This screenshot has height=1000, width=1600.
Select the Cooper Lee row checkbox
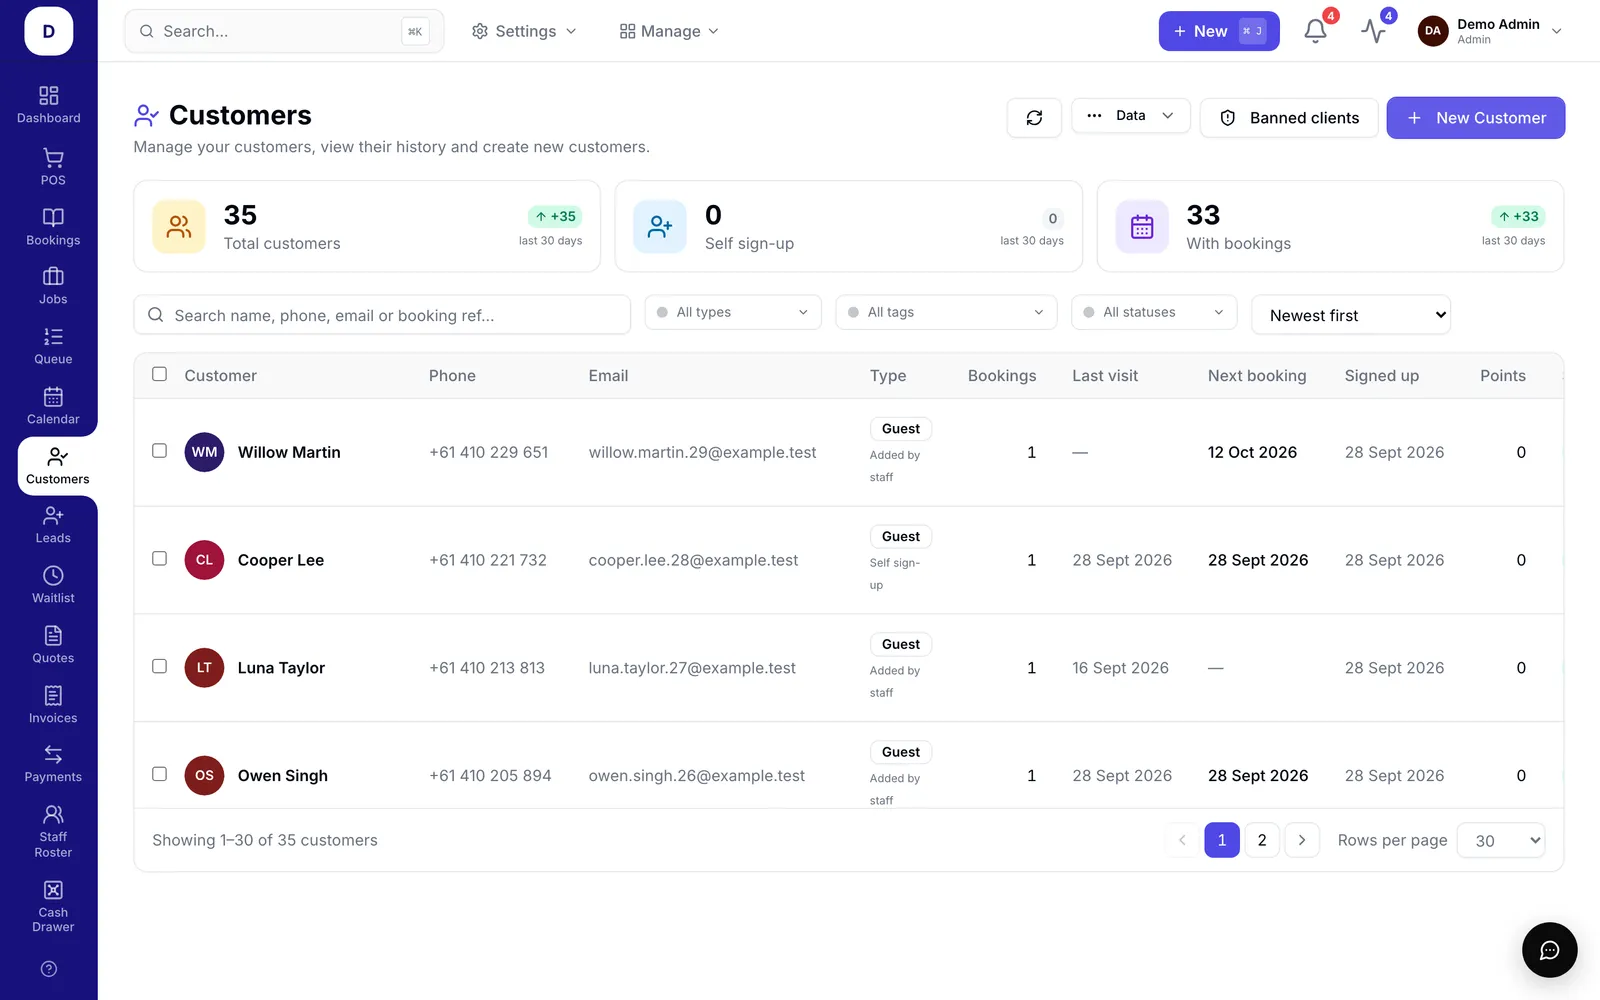coord(159,559)
